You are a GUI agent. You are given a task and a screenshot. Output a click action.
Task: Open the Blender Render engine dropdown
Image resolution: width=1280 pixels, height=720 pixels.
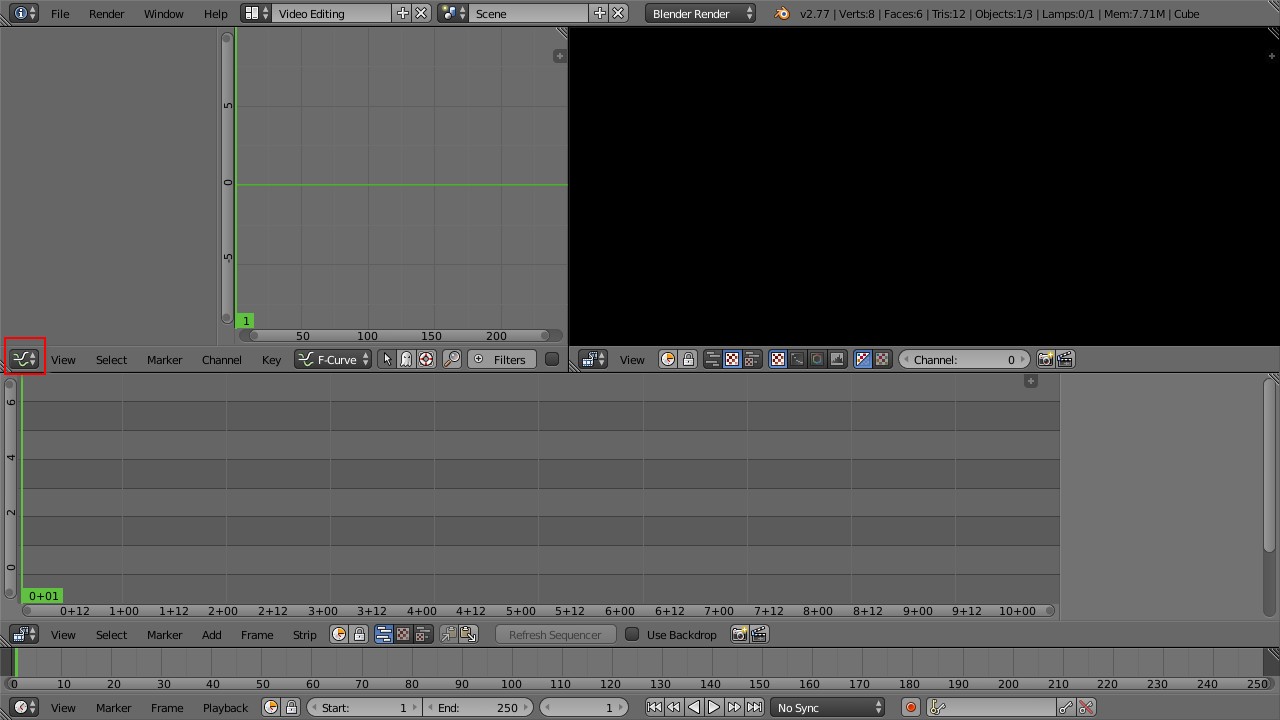click(701, 14)
